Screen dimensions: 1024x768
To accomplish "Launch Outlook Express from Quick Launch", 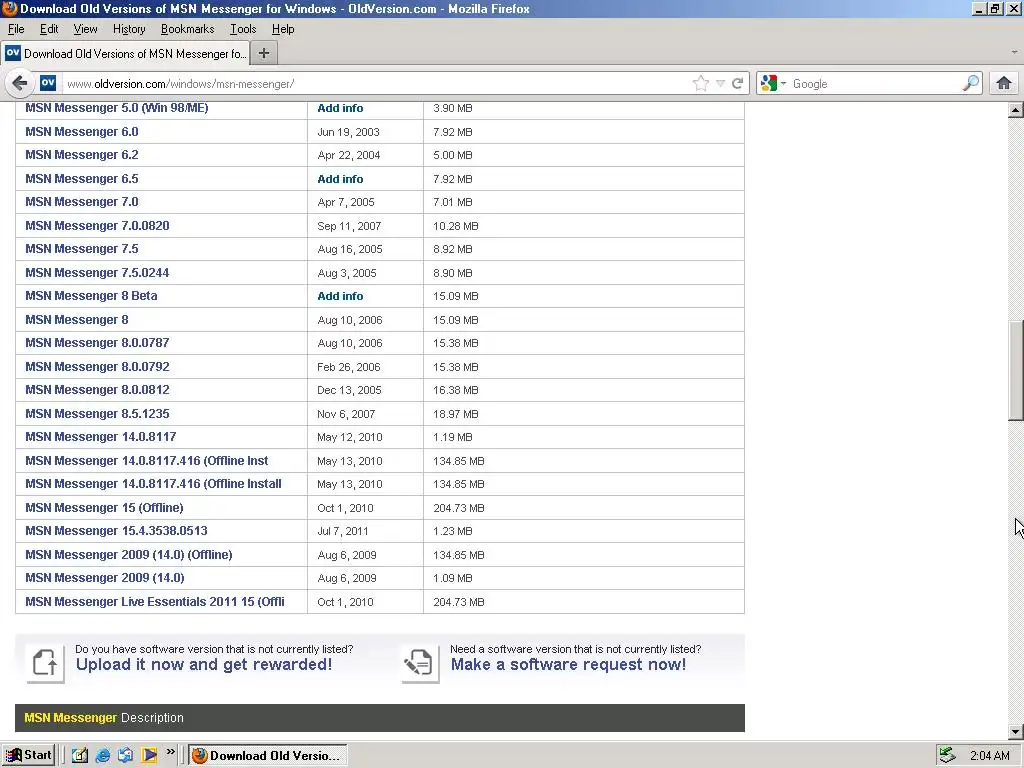I will [125, 756].
